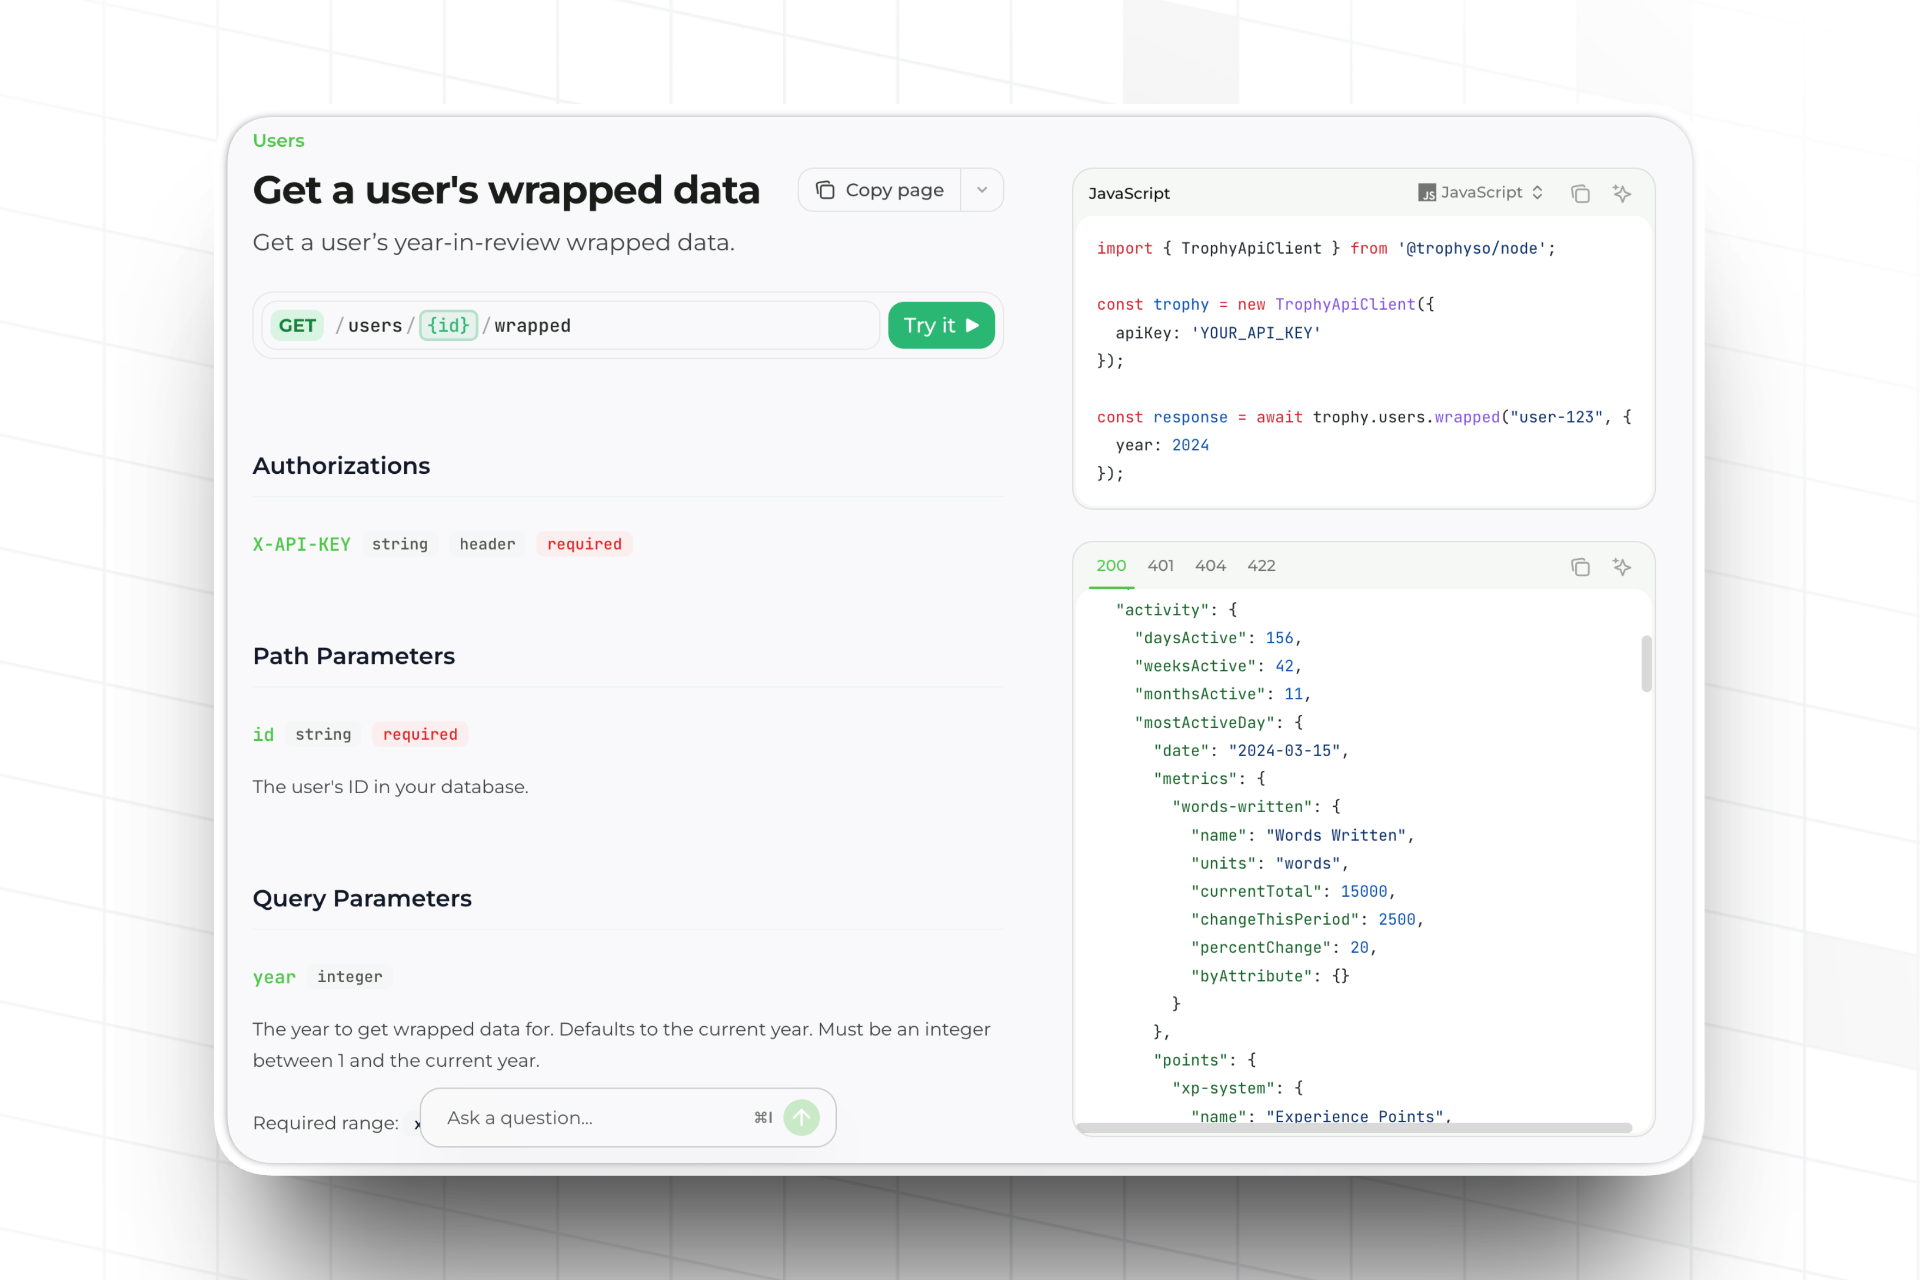Click the "percentChange": 20 line

[x=1283, y=948]
